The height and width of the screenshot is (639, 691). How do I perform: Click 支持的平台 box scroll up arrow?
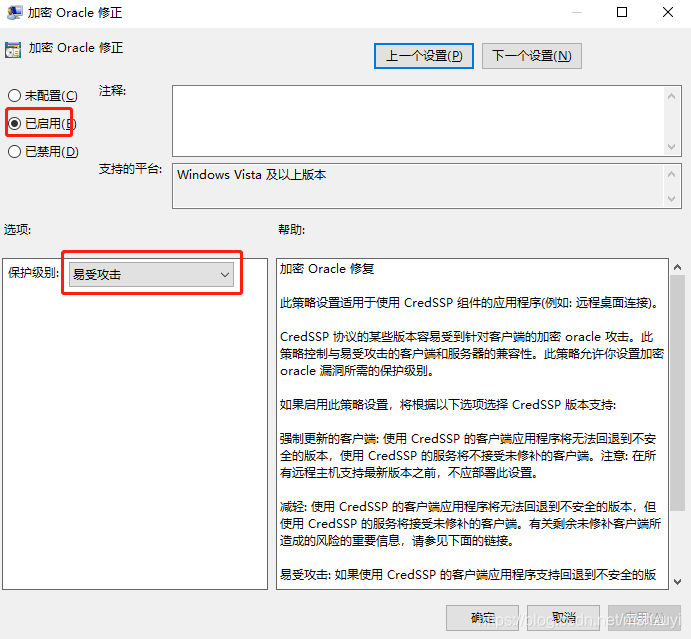[672, 174]
